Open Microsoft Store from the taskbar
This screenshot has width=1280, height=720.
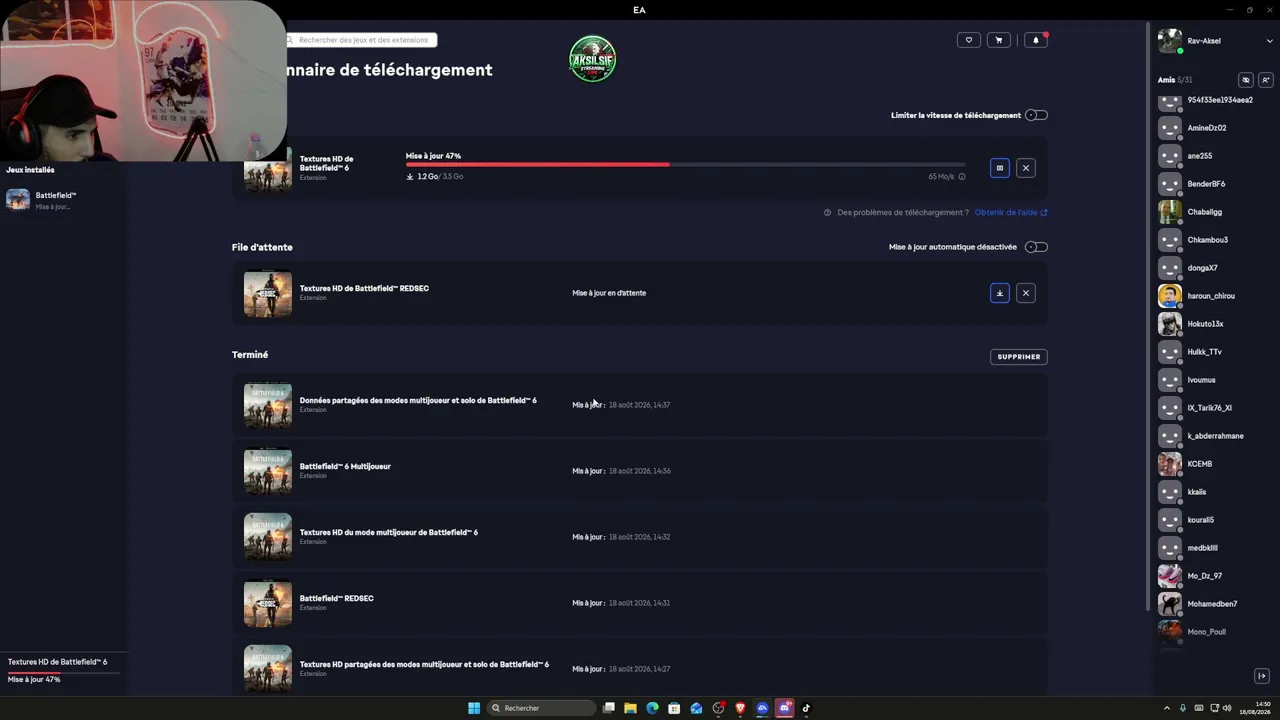674,708
